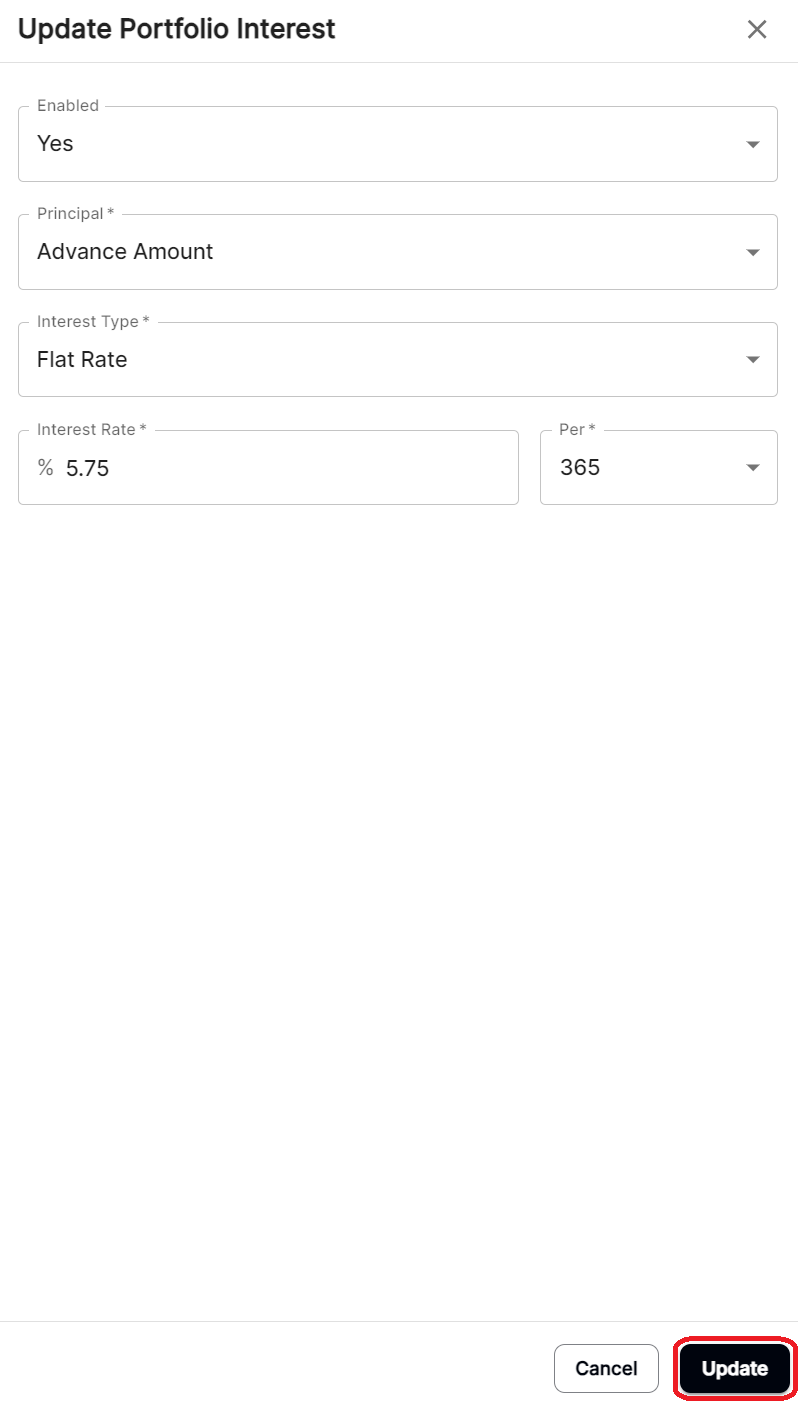798x1404 pixels.
Task: Open the Interest Type selector showing Flat Rate
Action: (400, 359)
